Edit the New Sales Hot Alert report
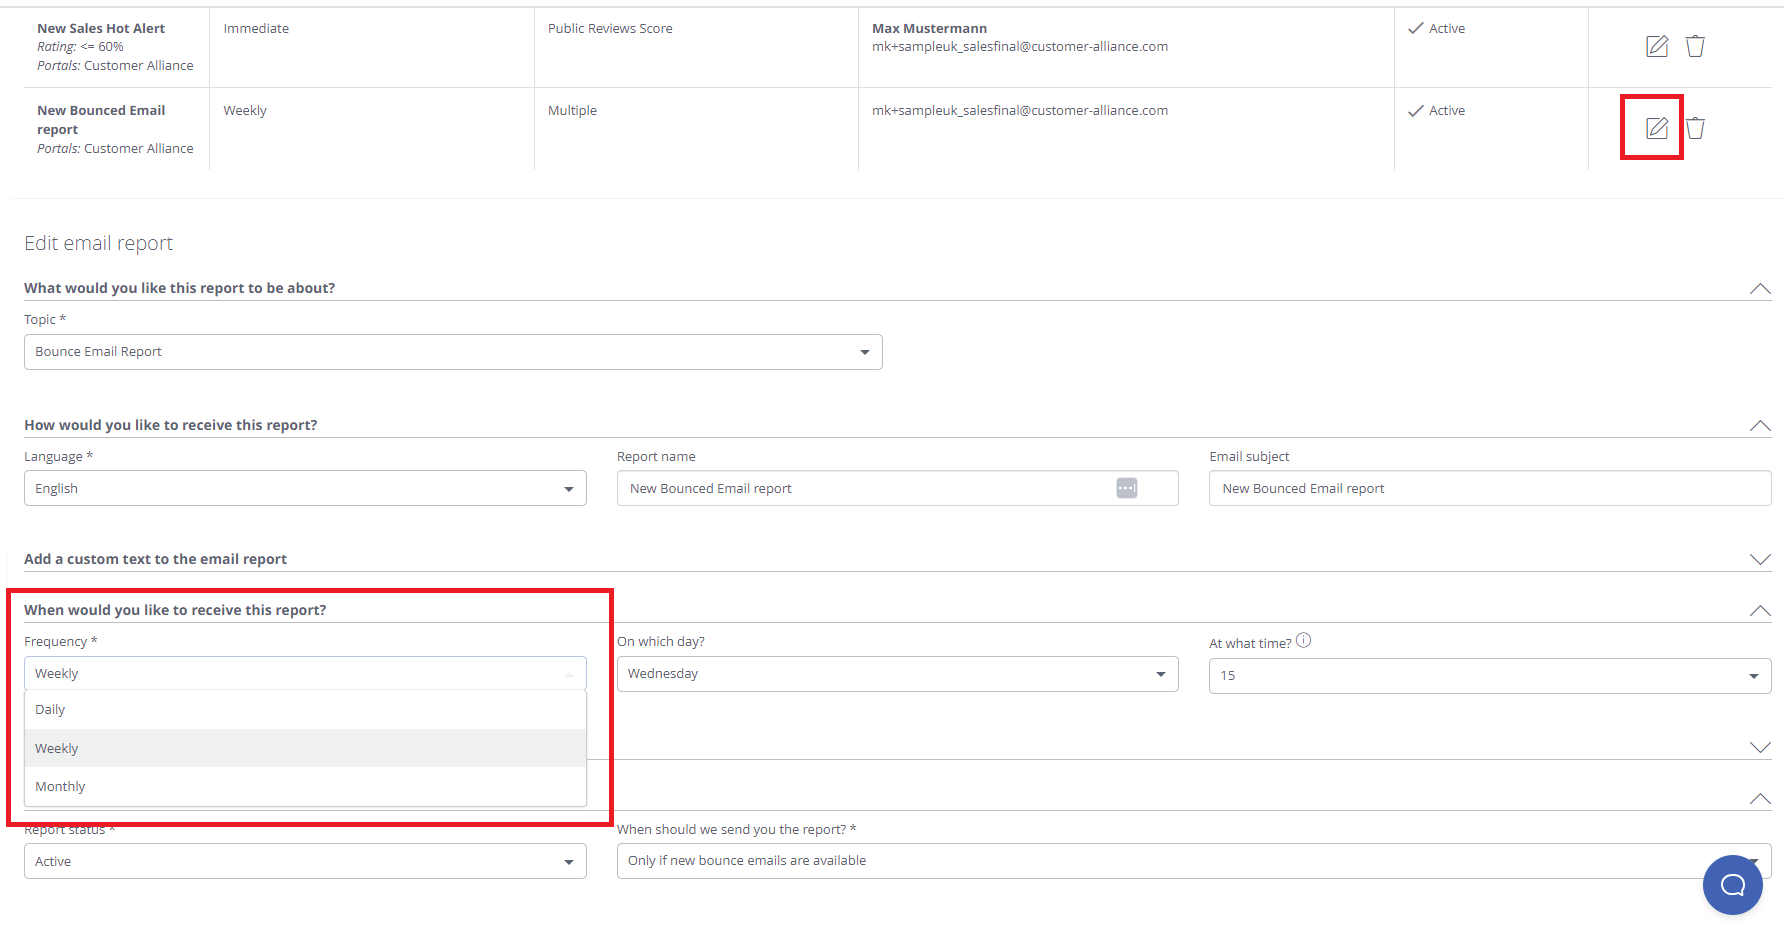The height and width of the screenshot is (926, 1784). pos(1657,46)
